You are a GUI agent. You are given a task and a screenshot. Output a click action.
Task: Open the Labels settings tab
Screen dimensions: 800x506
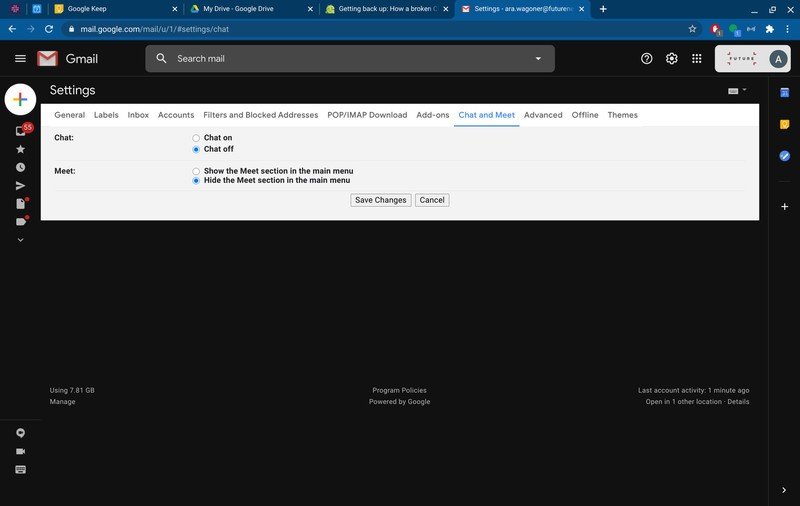point(106,115)
